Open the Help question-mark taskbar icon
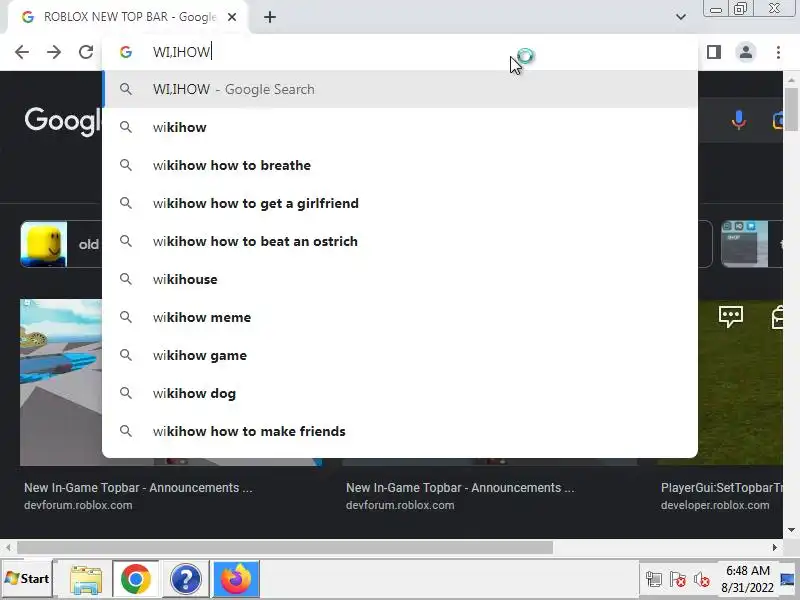The image size is (800, 600). [186, 579]
